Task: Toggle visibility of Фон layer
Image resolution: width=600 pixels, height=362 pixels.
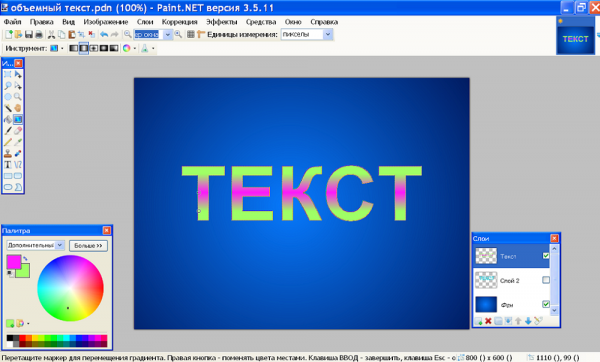Action: coord(546,304)
